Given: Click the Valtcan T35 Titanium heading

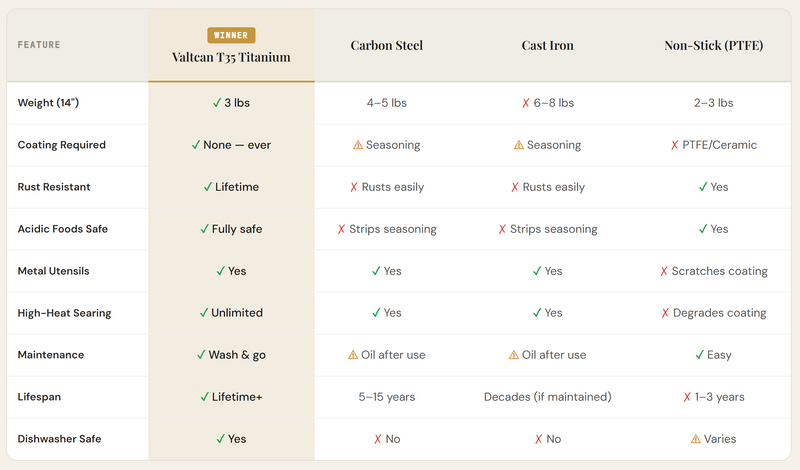Looking at the screenshot, I should 231,57.
